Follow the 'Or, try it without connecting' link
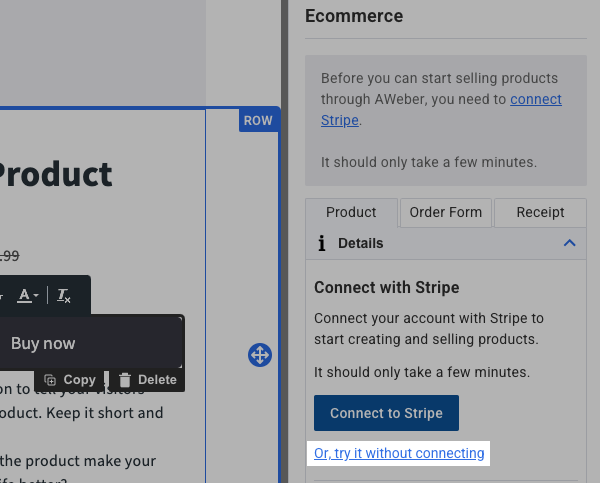Viewport: 600px width, 483px height. pyautogui.click(x=399, y=453)
